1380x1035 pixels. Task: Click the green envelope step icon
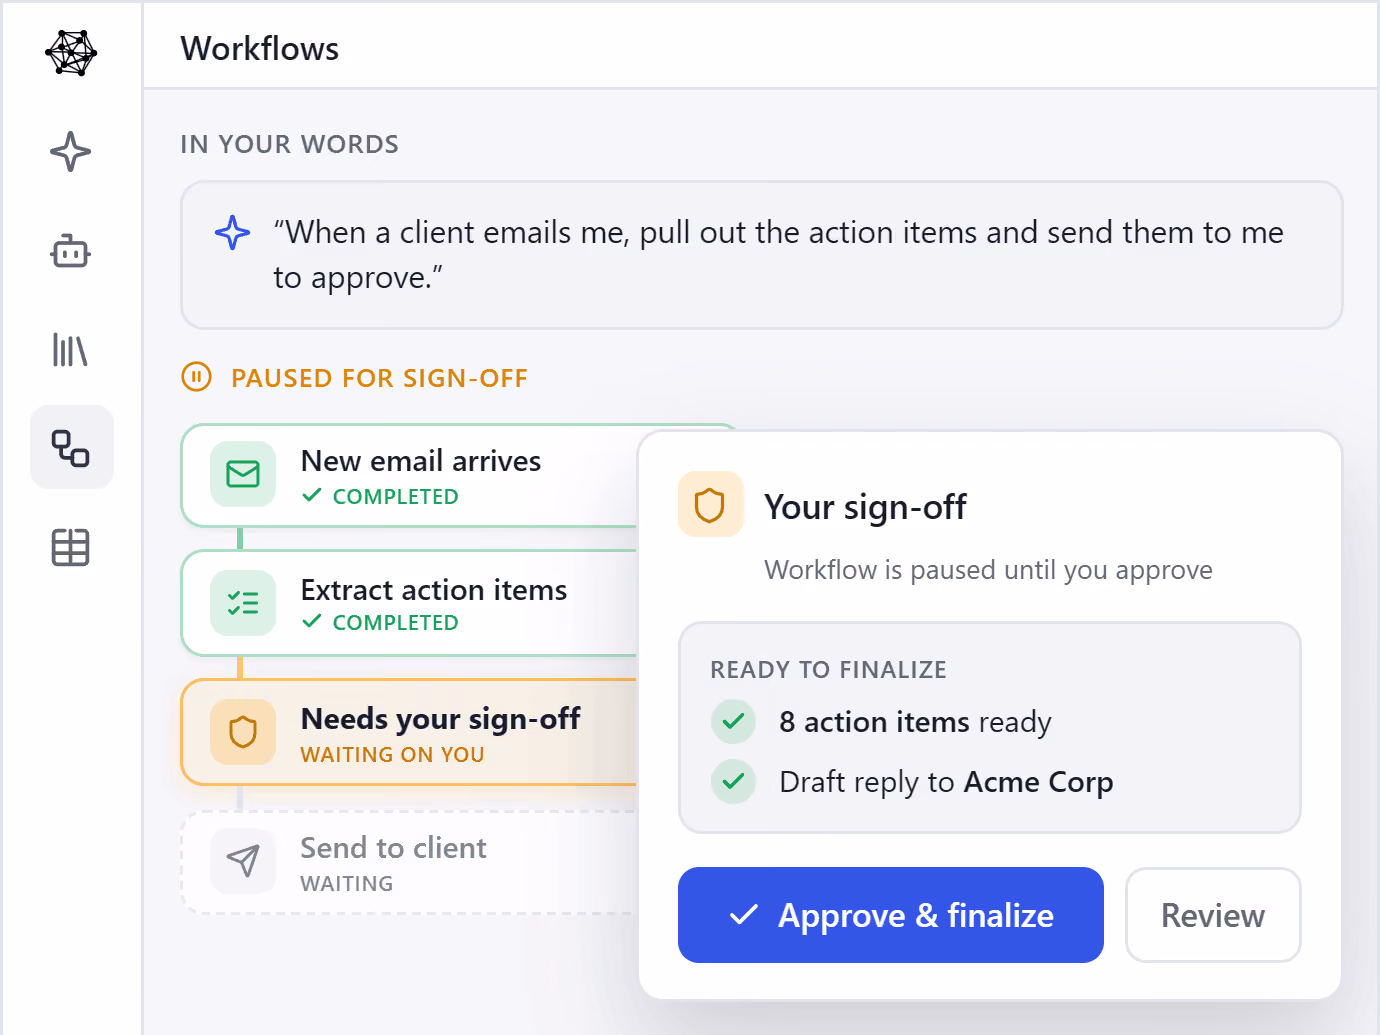tap(243, 474)
